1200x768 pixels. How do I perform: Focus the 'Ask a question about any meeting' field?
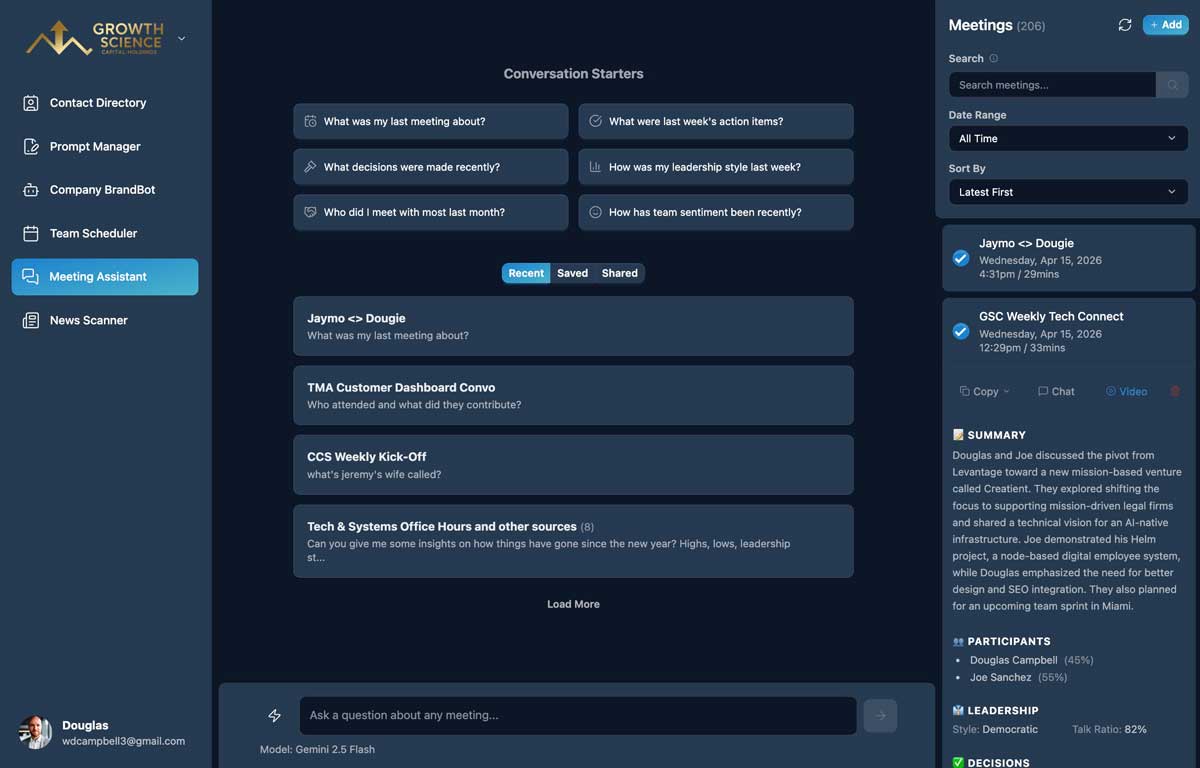[x=578, y=715]
